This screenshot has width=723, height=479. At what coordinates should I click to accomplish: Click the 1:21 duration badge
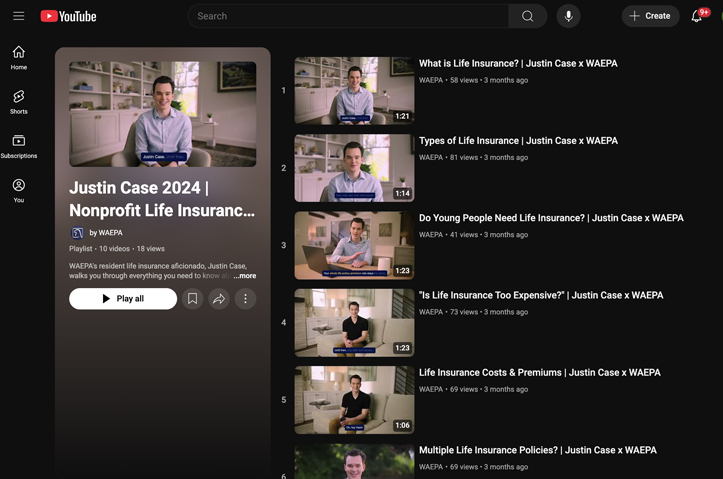(x=402, y=116)
